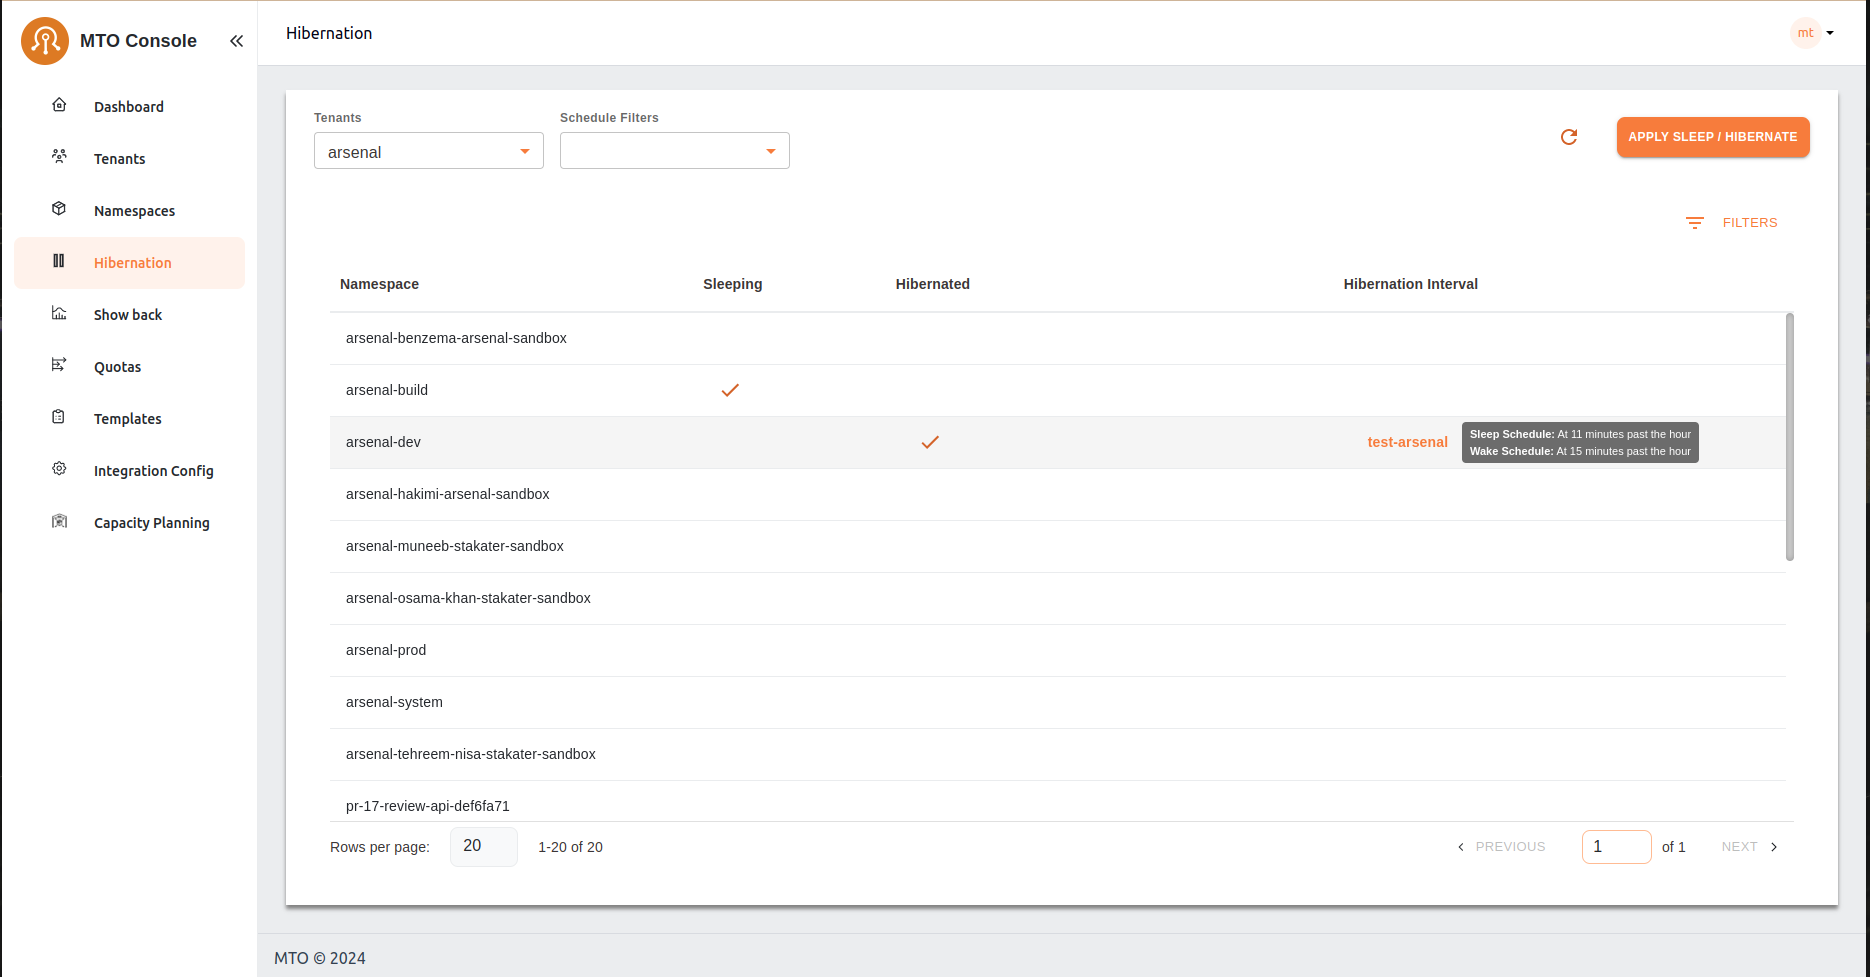
Task: Click the Sleeping checkmark for arsenal-build
Action: (730, 390)
